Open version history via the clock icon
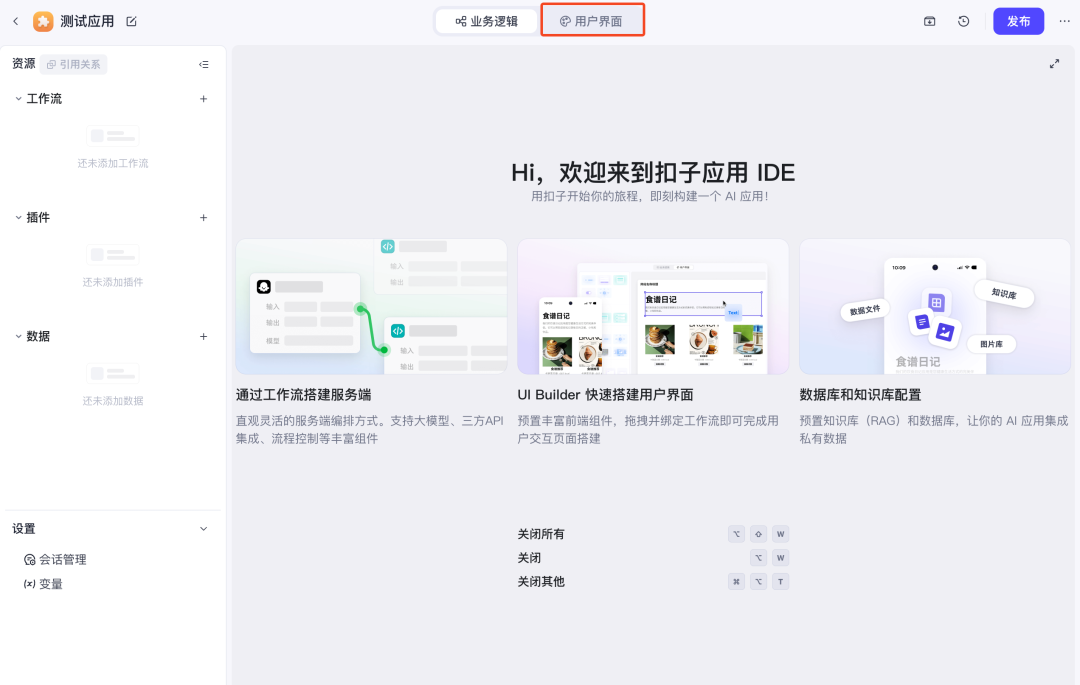1080x685 pixels. point(962,20)
